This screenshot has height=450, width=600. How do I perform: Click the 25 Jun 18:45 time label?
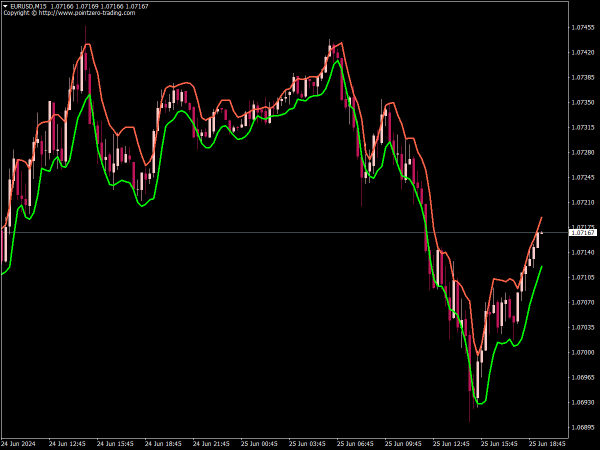coord(547,444)
